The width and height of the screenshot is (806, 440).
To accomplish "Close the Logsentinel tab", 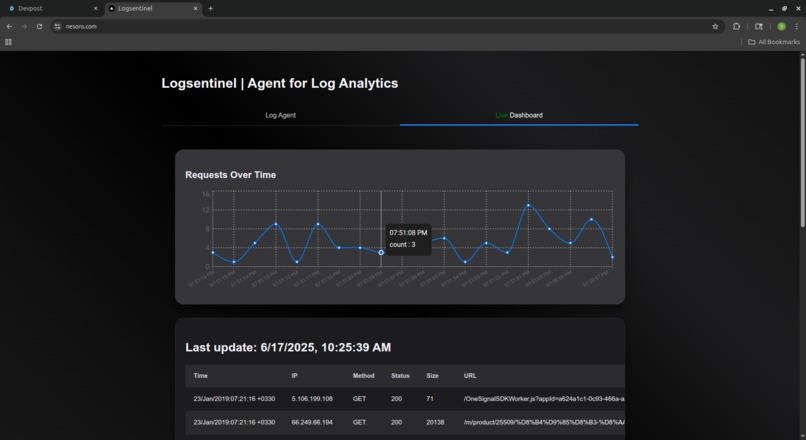I will [x=195, y=9].
